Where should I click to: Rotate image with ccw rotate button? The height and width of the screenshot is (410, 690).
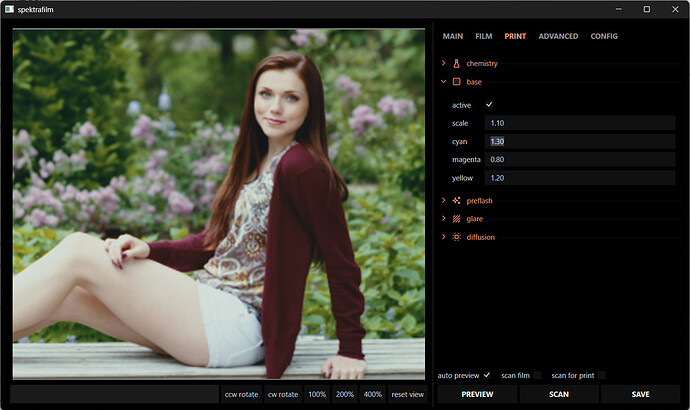[242, 394]
